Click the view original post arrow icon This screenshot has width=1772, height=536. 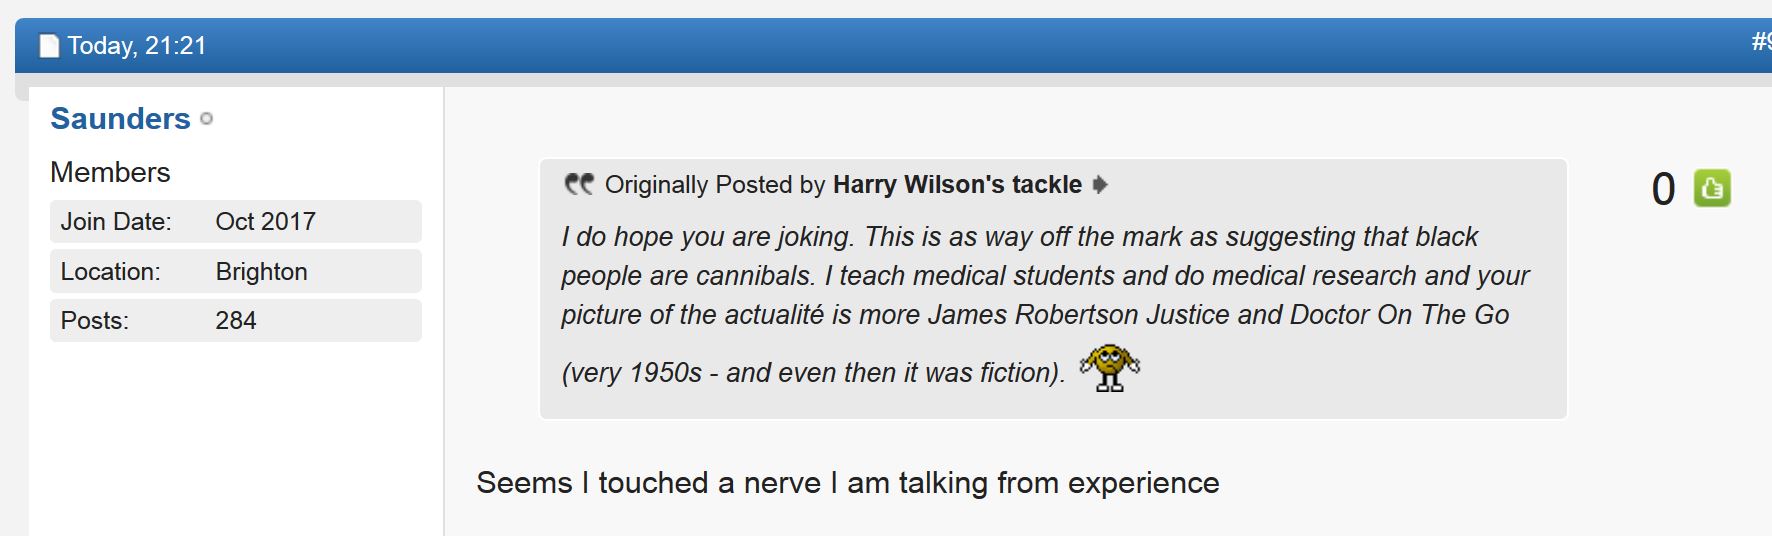click(1100, 185)
